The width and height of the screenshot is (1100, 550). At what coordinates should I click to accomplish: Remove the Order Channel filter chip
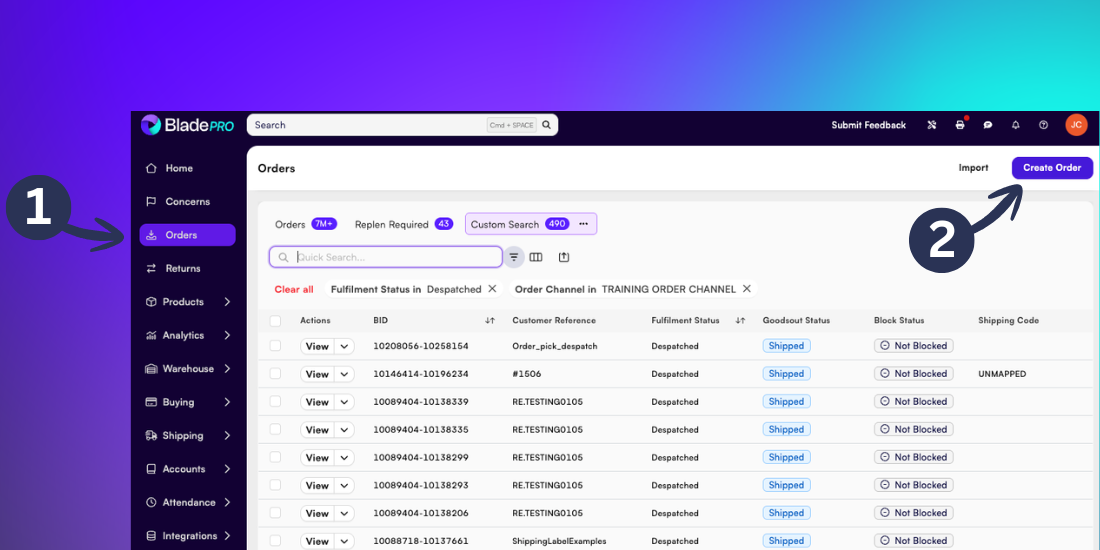coord(746,289)
